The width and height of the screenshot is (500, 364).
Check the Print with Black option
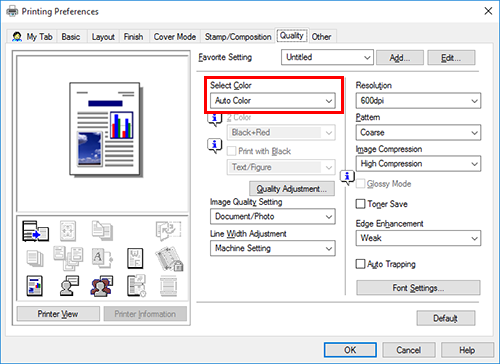[231, 151]
